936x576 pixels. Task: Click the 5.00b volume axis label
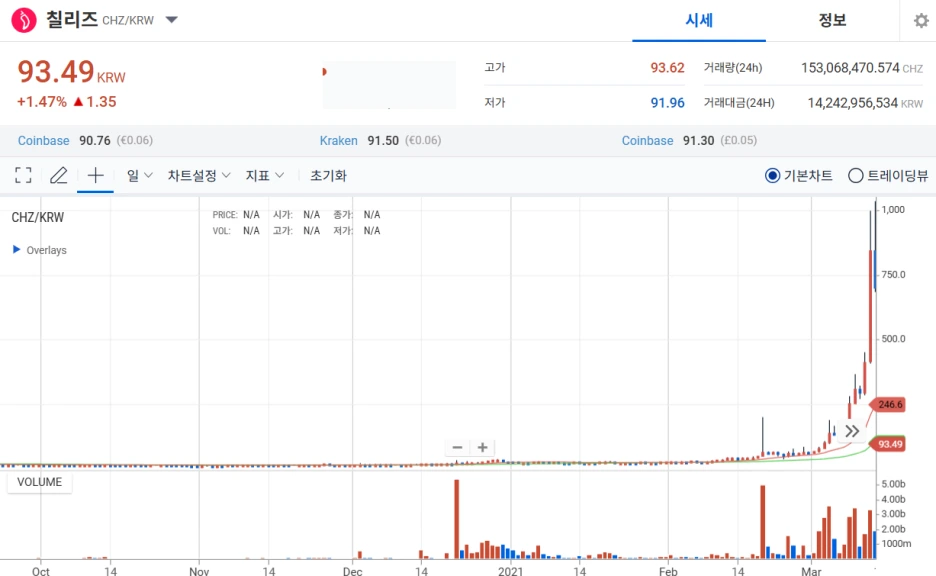pyautogui.click(x=893, y=483)
